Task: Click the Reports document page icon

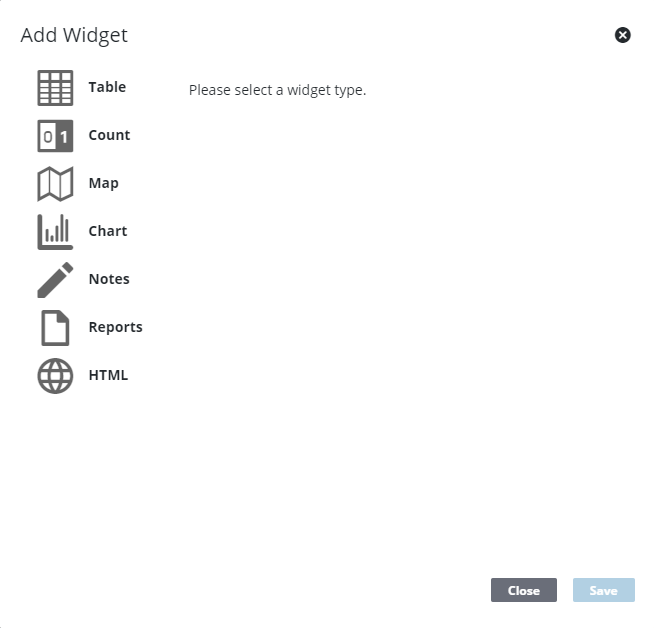Action: pos(55,328)
